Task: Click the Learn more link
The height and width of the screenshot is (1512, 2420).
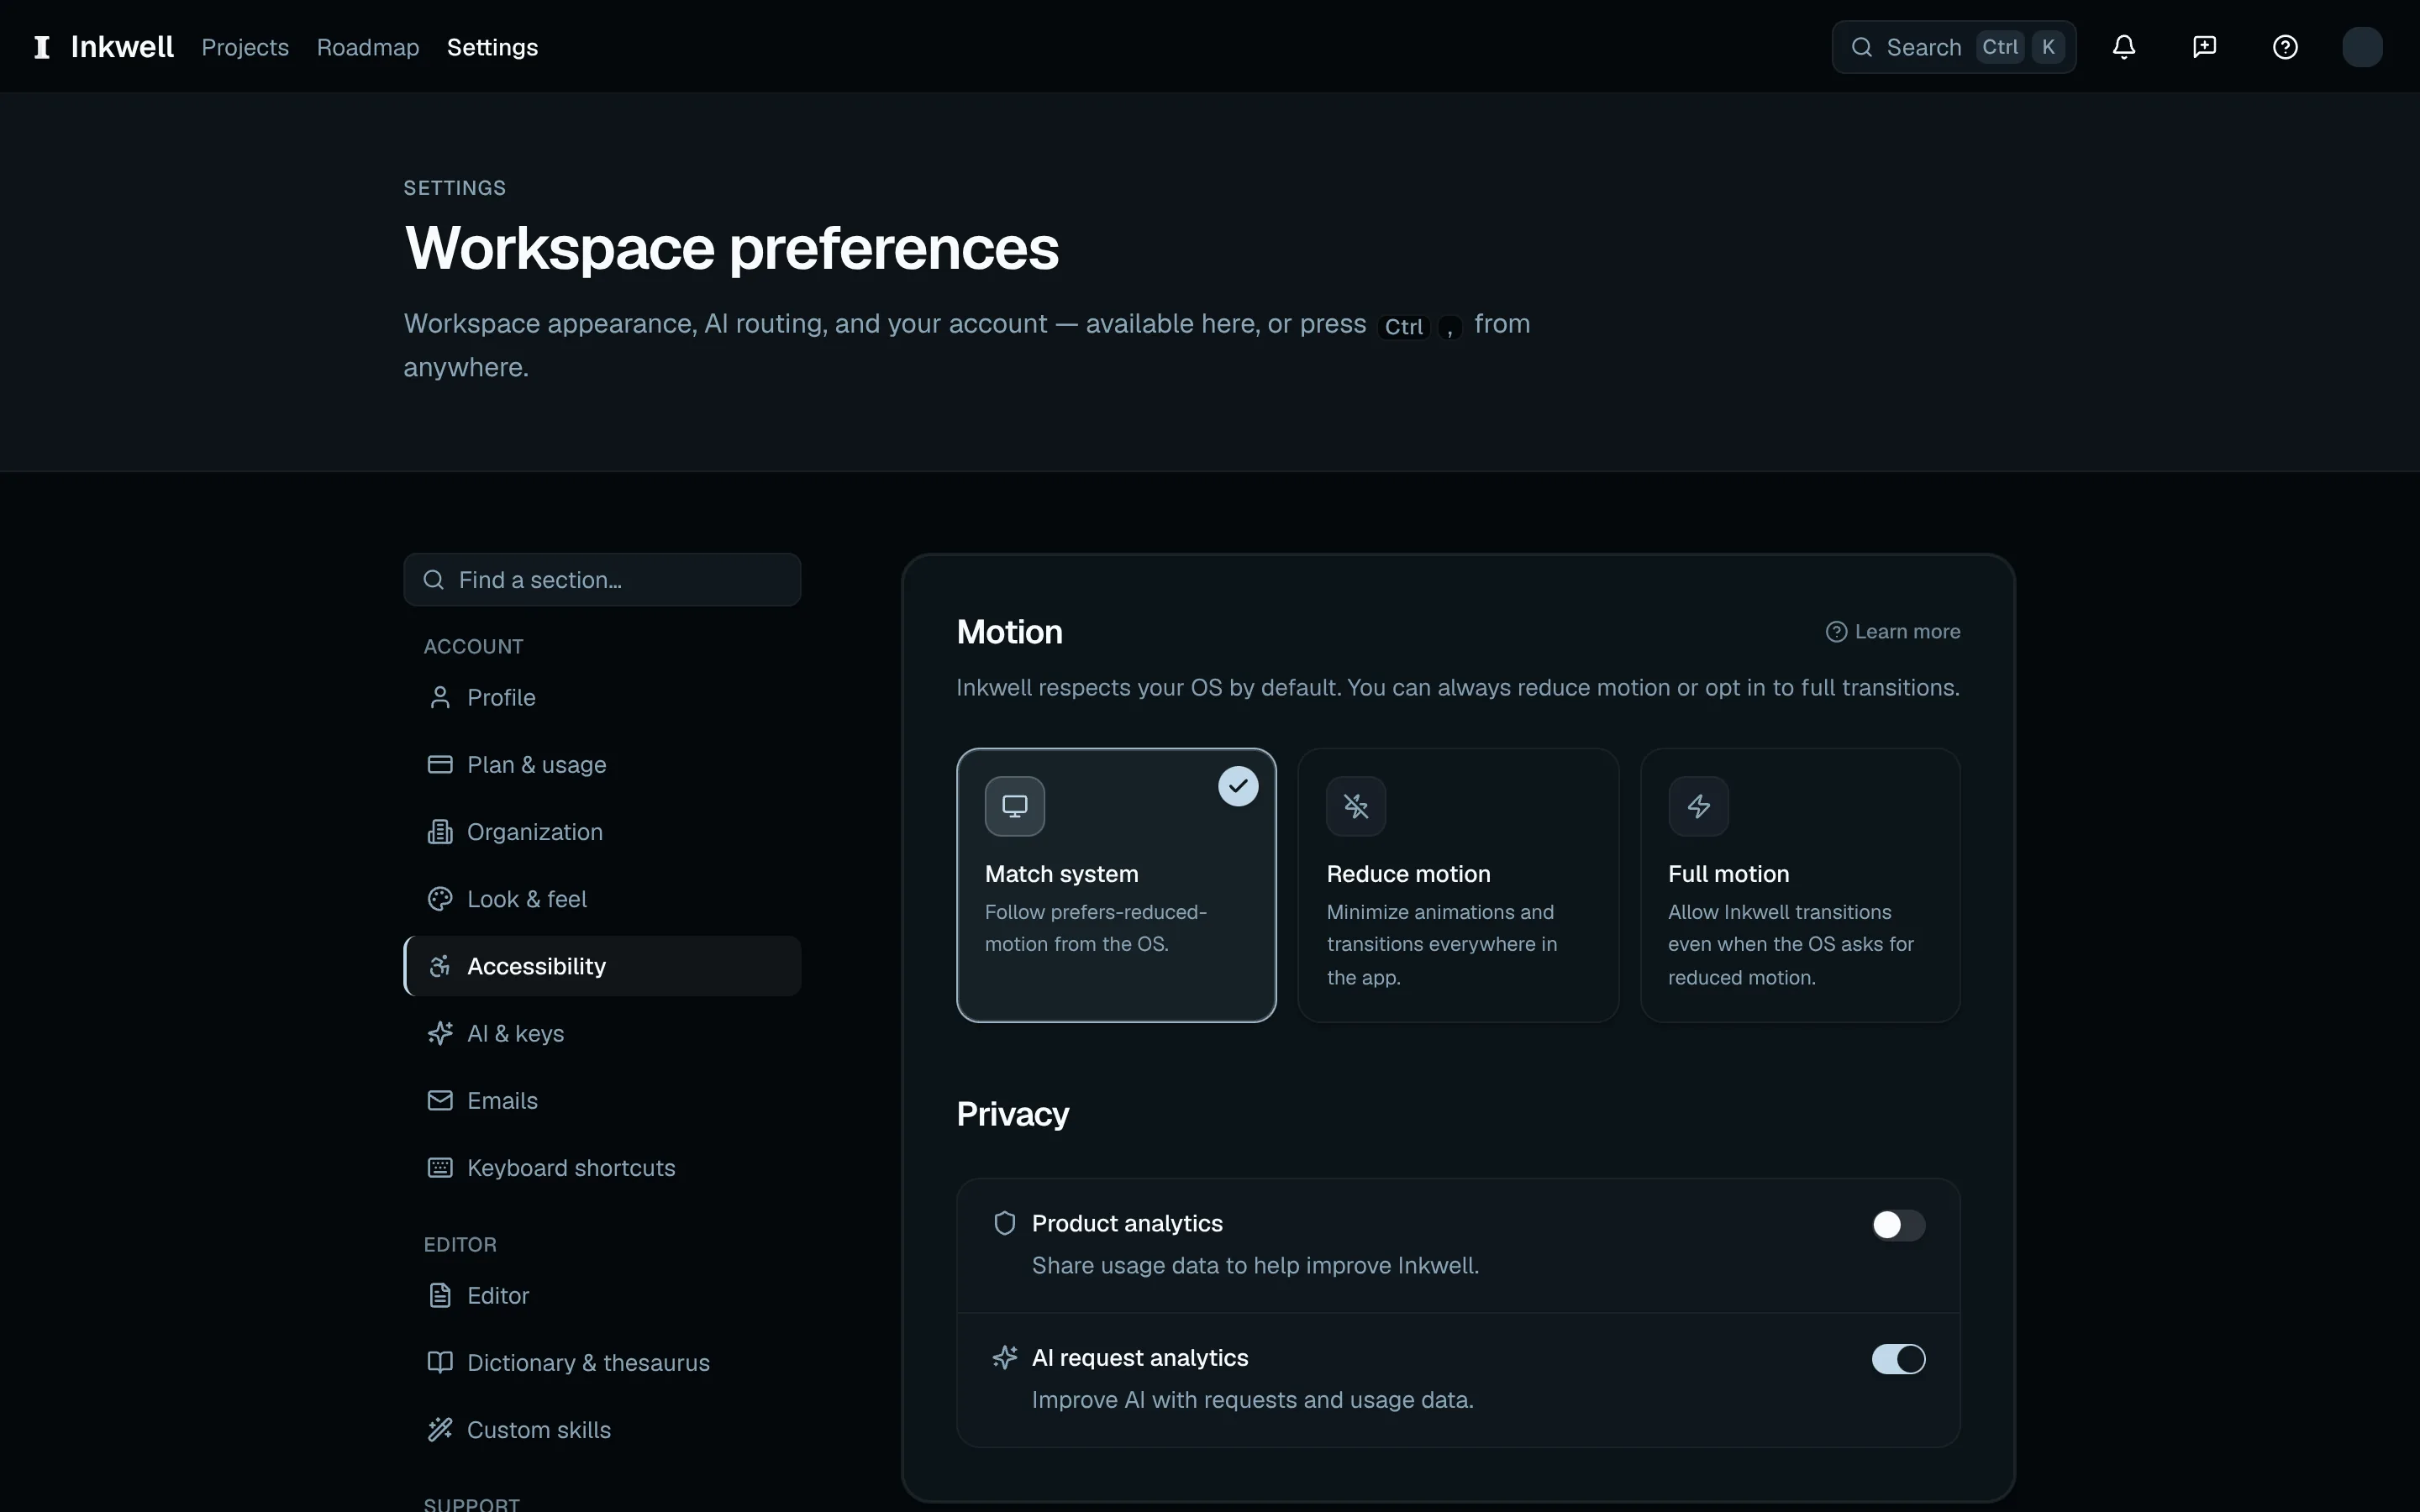Action: [1893, 631]
